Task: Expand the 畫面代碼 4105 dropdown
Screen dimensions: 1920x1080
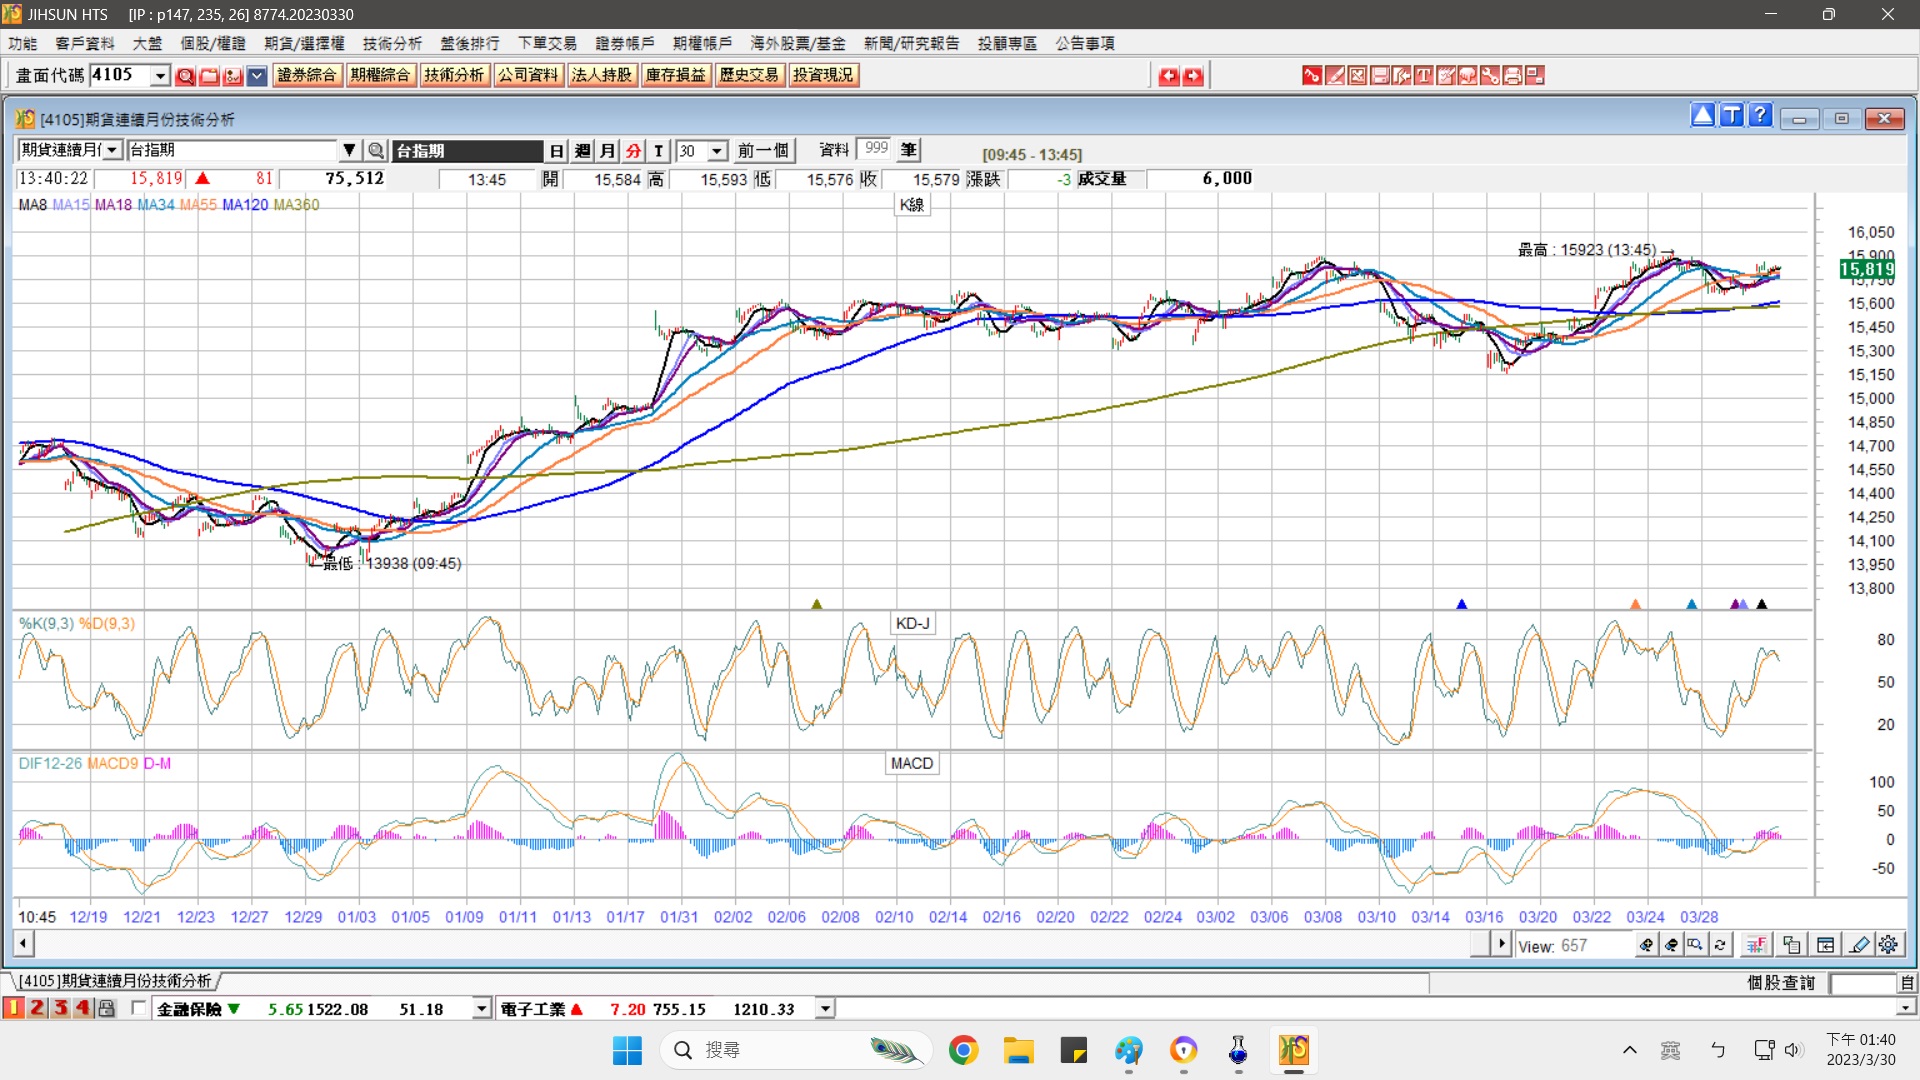Action: 160,76
